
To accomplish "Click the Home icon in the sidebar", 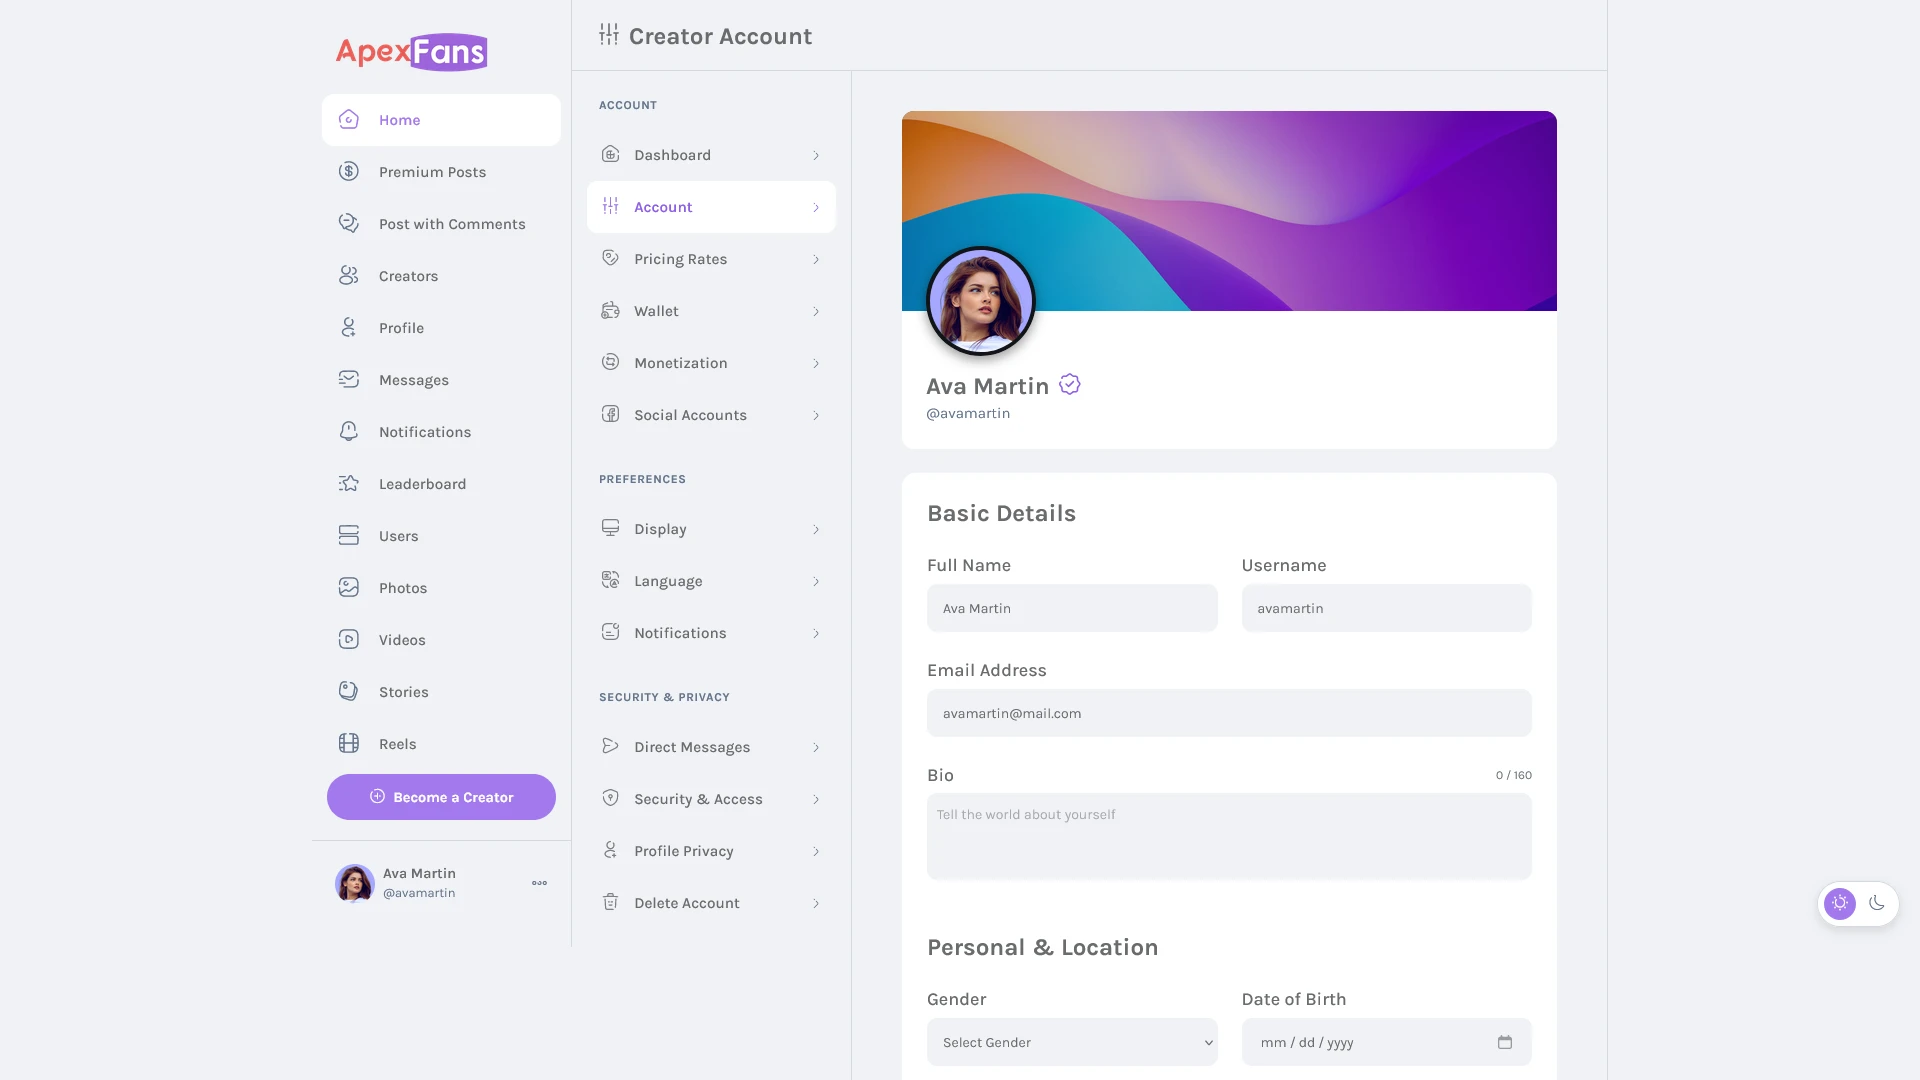I will (348, 120).
